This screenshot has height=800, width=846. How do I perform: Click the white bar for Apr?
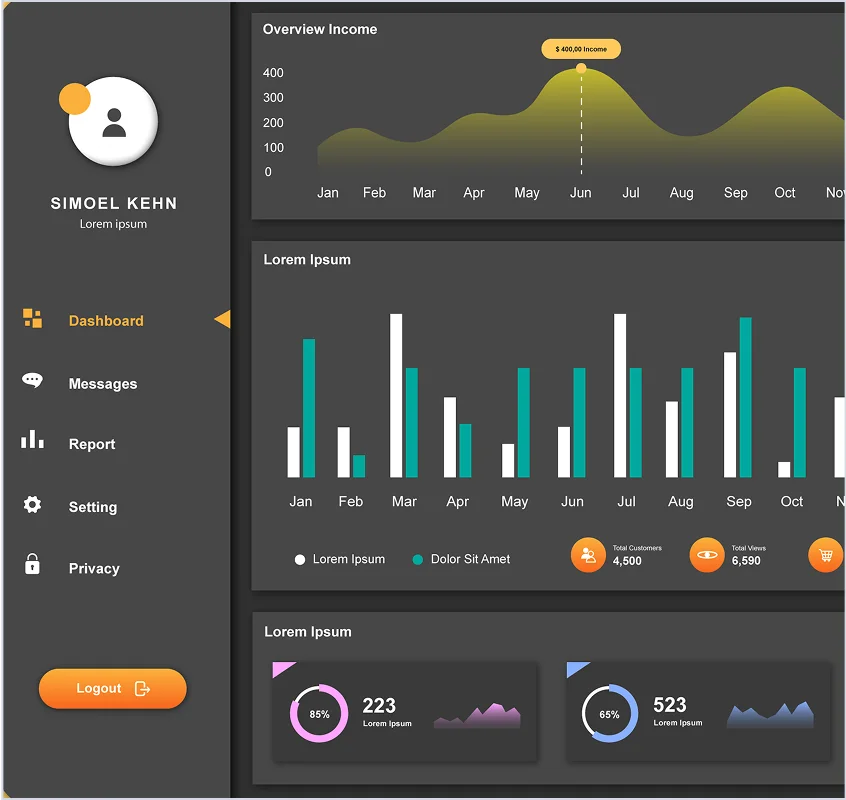click(450, 437)
